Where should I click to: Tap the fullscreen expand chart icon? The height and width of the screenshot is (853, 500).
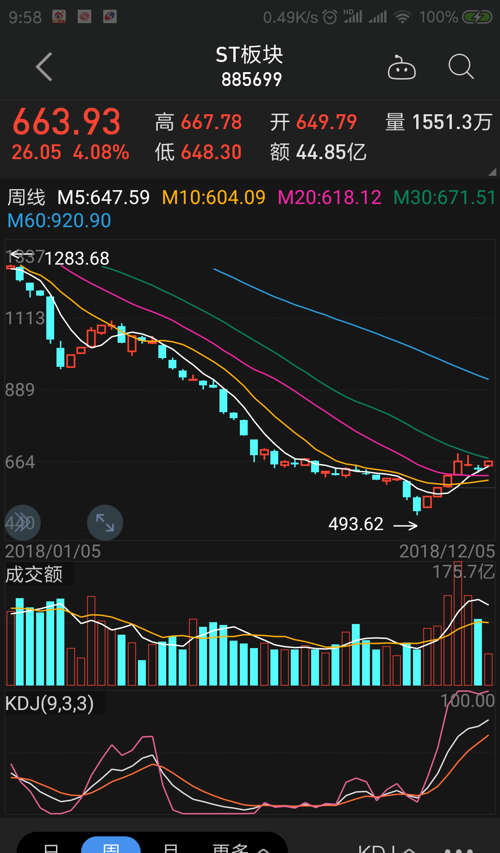[105, 523]
